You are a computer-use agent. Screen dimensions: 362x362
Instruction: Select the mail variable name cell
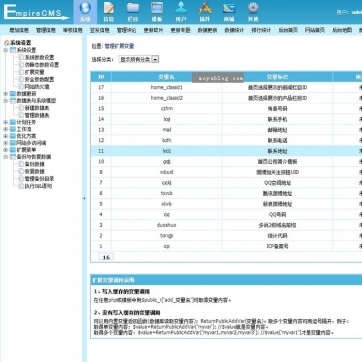[167, 130]
